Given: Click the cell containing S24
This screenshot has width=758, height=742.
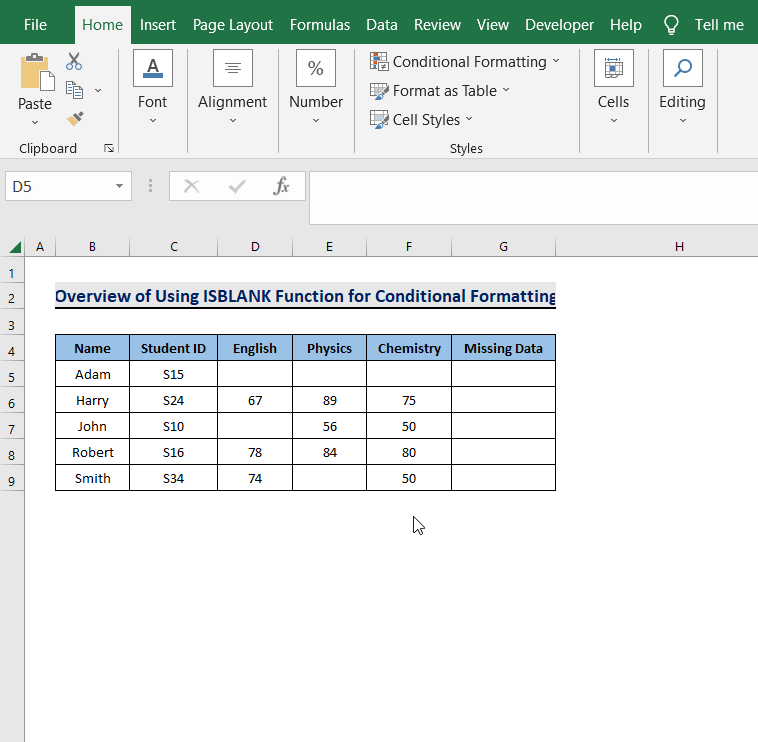Looking at the screenshot, I should point(174,400).
